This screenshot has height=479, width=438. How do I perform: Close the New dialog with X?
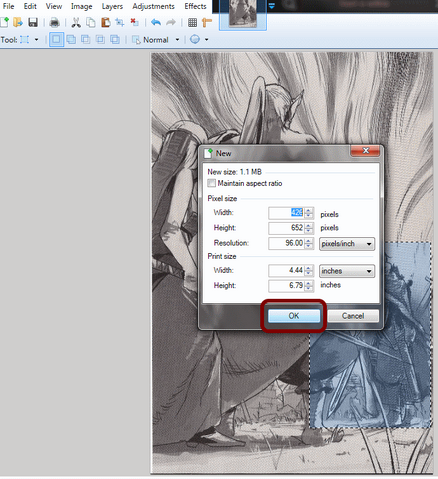tap(365, 151)
